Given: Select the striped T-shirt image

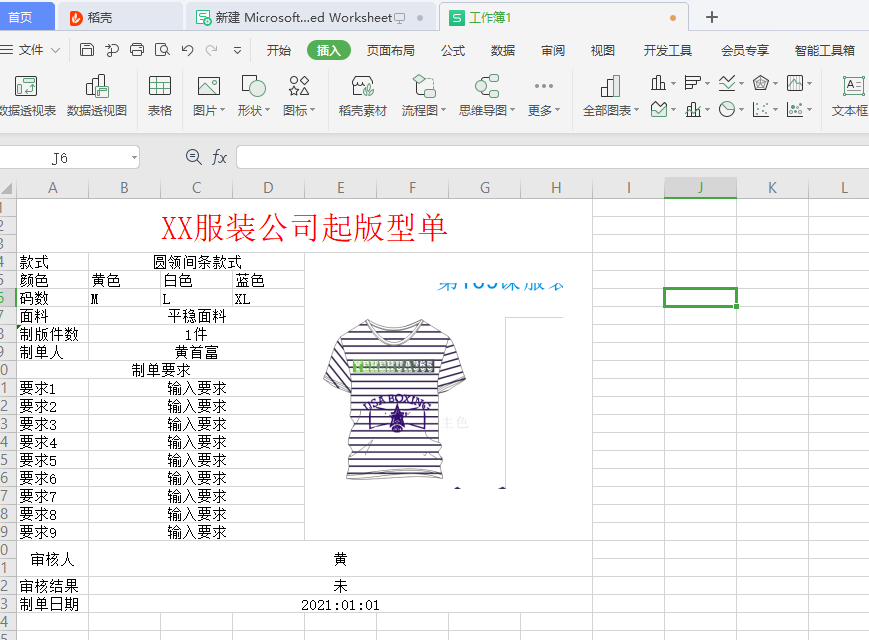Looking at the screenshot, I should click(395, 400).
